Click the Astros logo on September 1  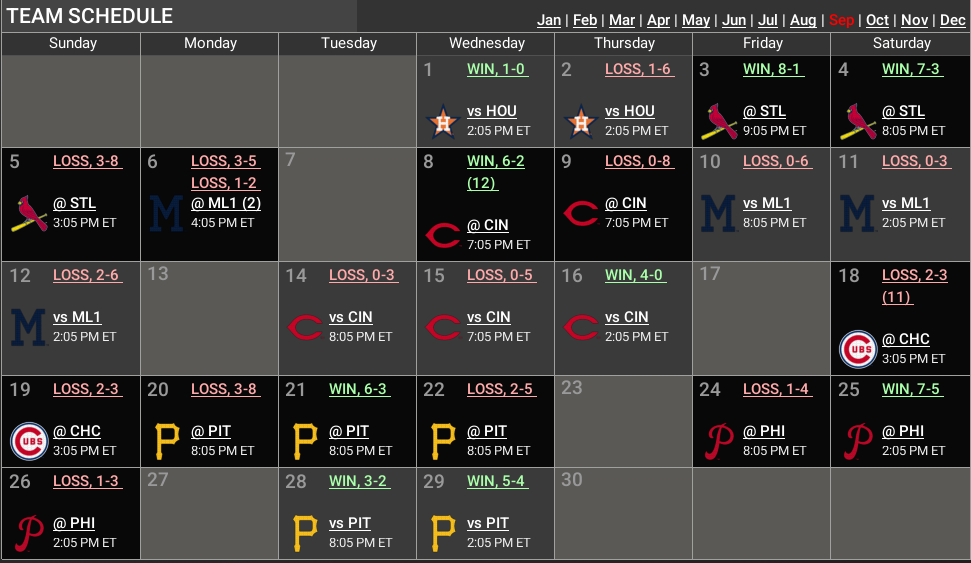(x=441, y=122)
